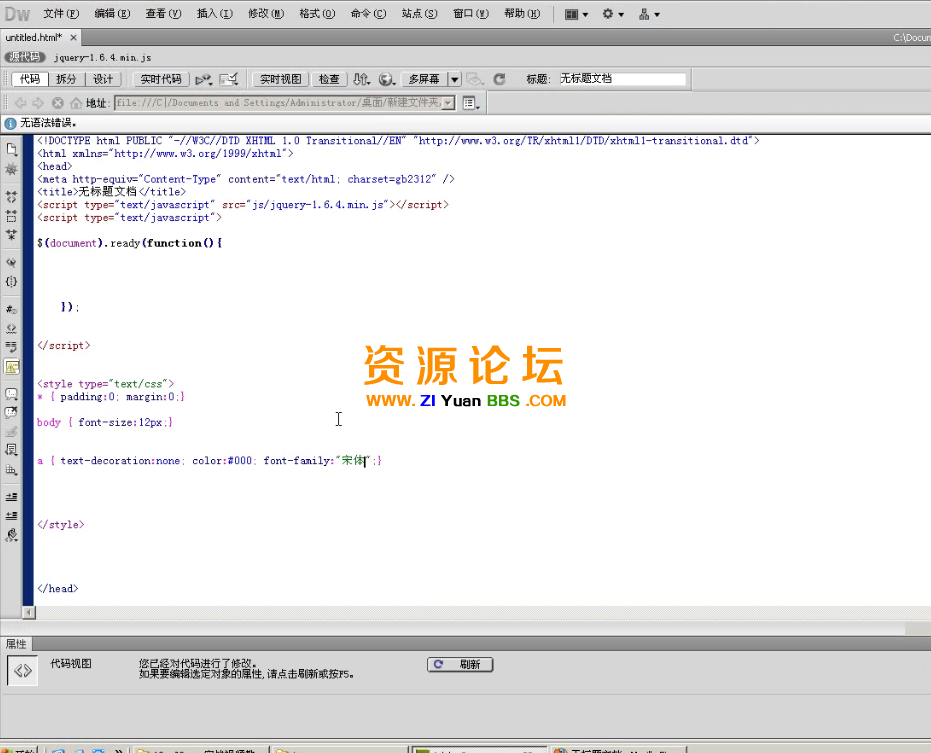Viewport: 931px width, 753px height.
Task: Click Collapse Full Tag icon
Action: tap(11, 196)
